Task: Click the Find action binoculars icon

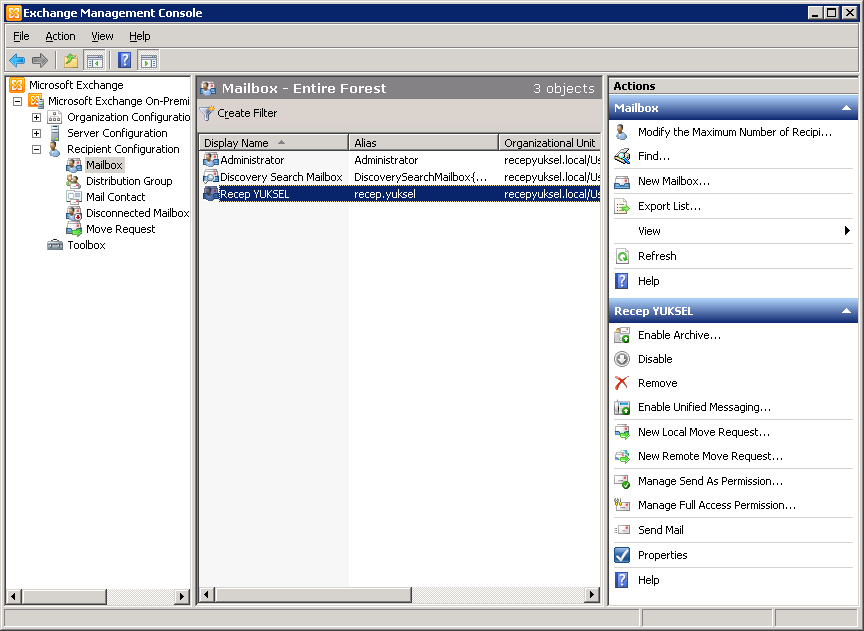Action: point(622,157)
